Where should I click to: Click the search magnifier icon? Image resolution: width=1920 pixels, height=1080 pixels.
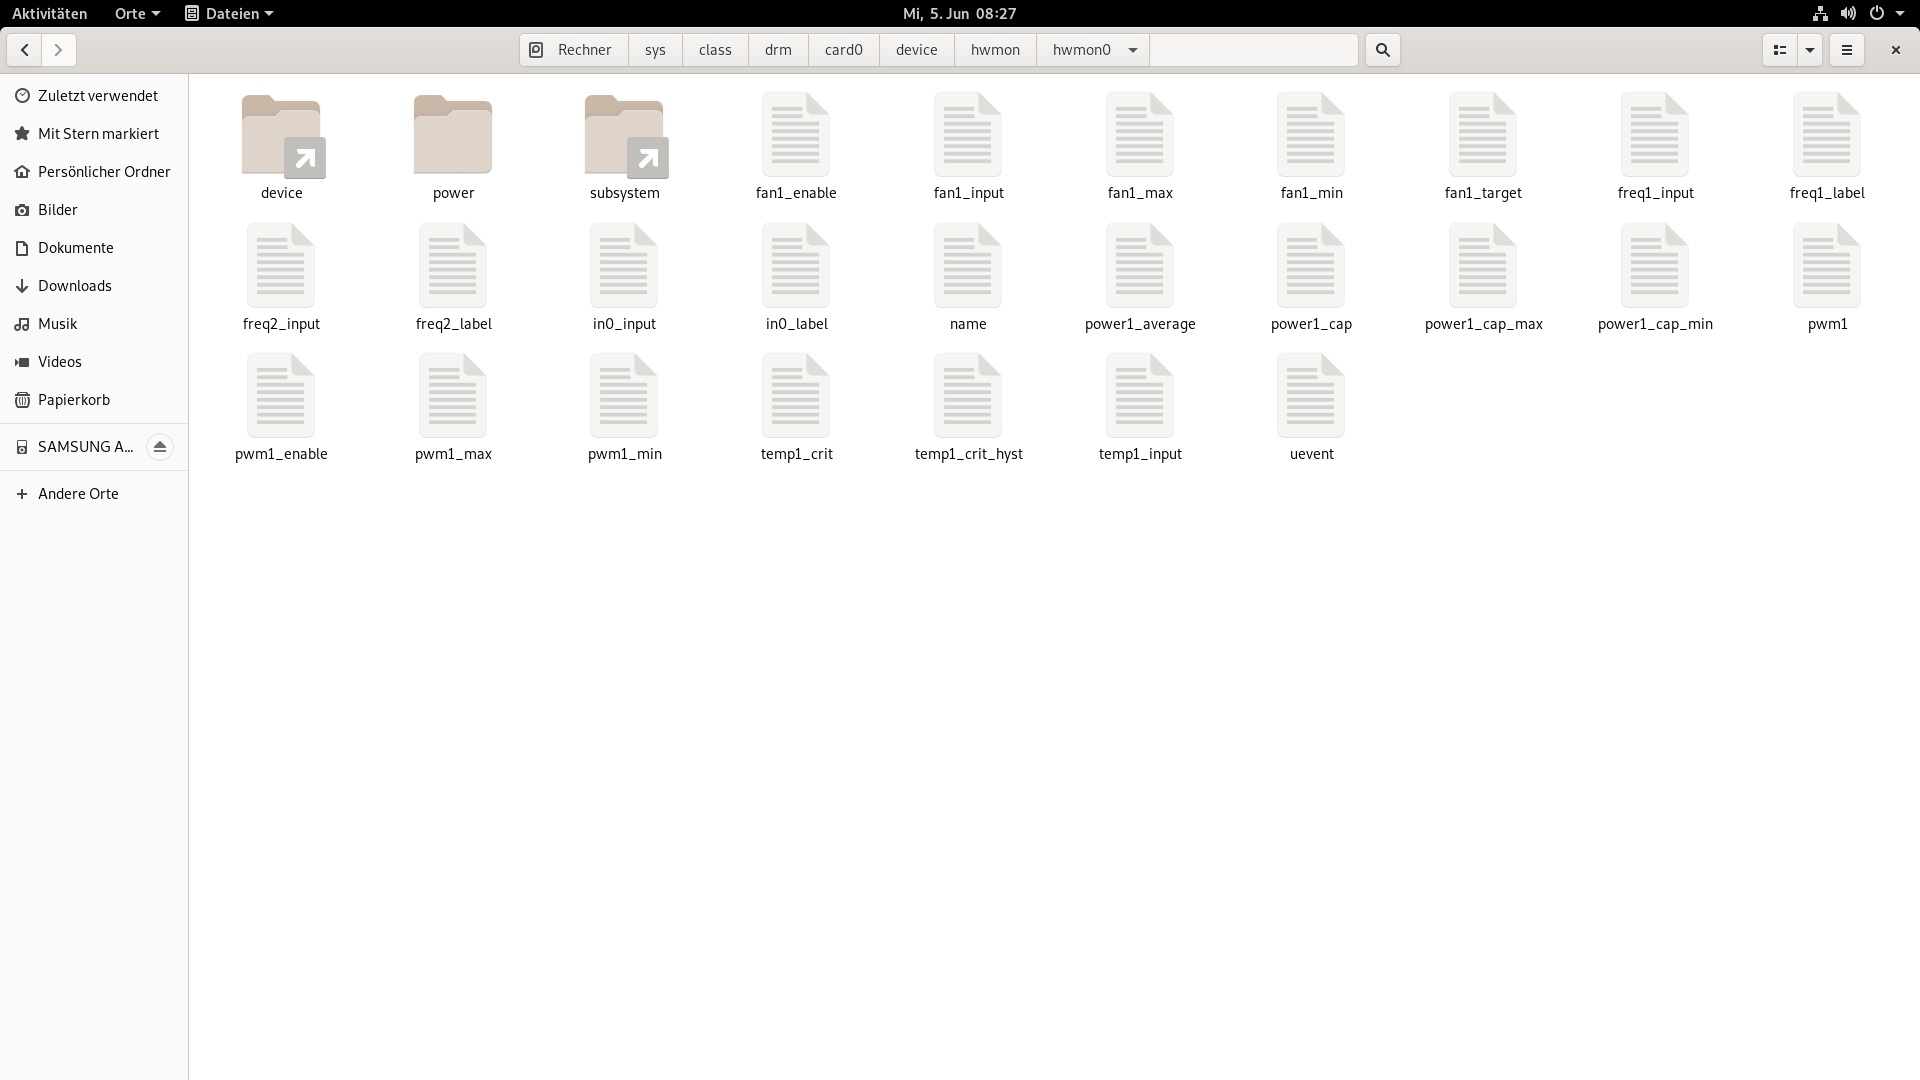point(1382,50)
